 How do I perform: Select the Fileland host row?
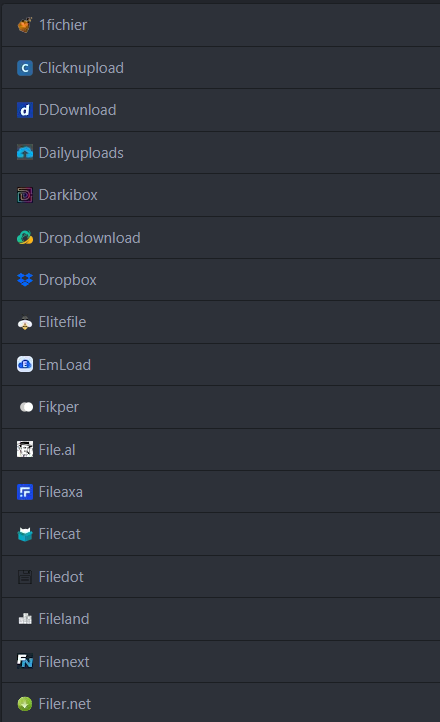click(x=221, y=619)
